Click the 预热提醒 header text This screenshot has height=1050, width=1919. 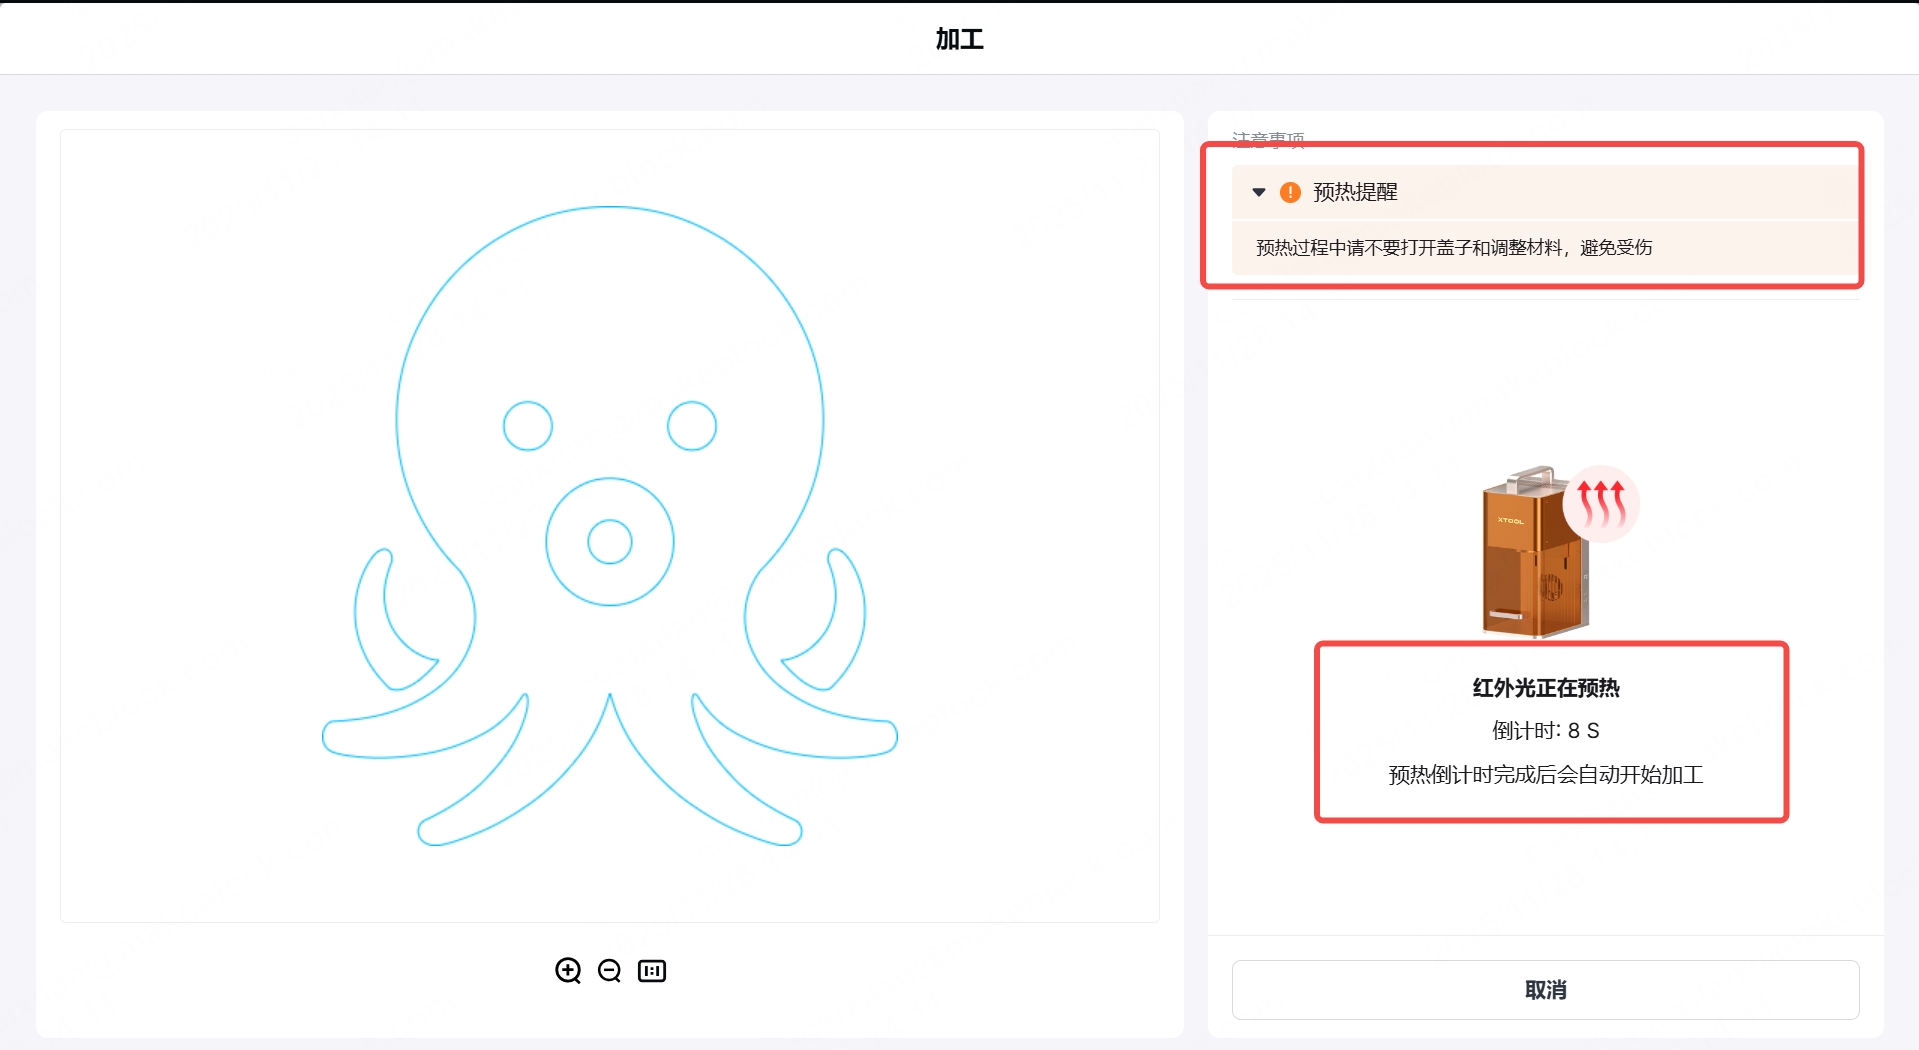click(1355, 192)
